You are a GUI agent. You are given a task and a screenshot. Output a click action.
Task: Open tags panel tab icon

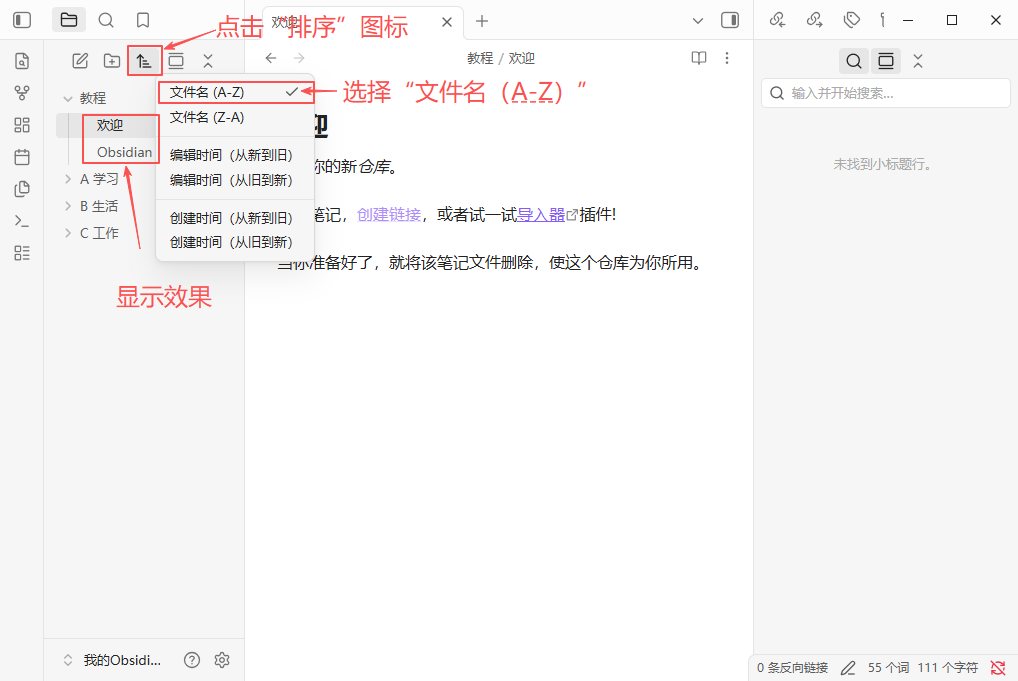click(852, 20)
